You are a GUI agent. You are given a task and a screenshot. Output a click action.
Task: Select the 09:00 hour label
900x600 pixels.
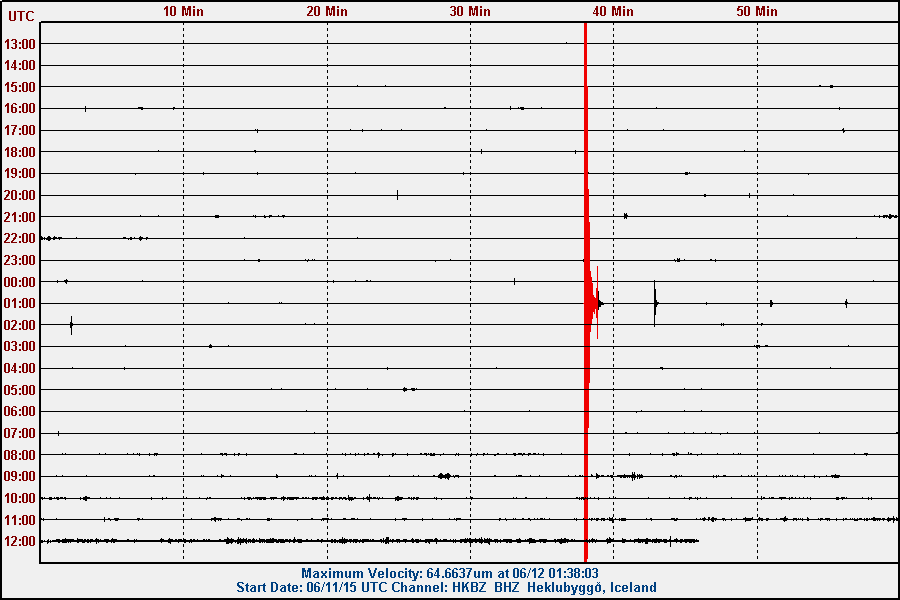[x=20, y=476]
